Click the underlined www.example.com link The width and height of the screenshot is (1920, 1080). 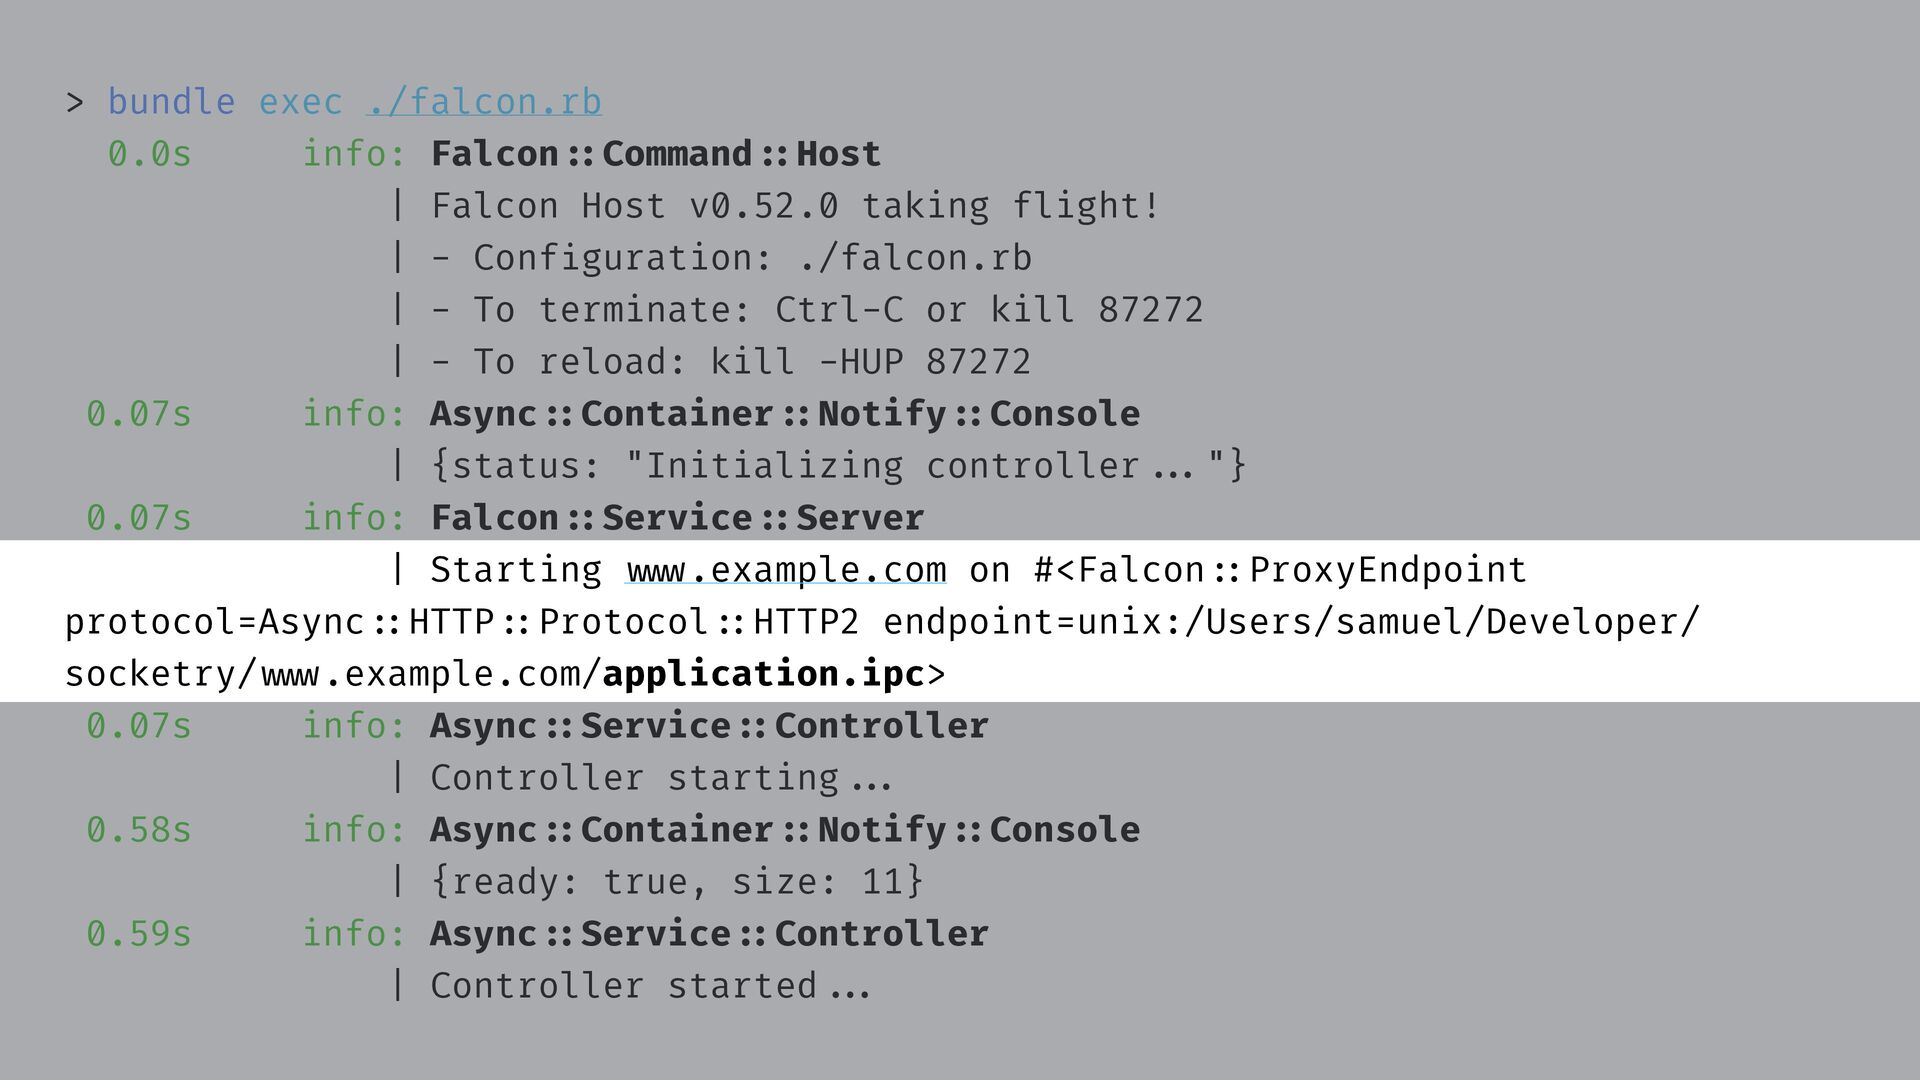pyautogui.click(x=786, y=570)
